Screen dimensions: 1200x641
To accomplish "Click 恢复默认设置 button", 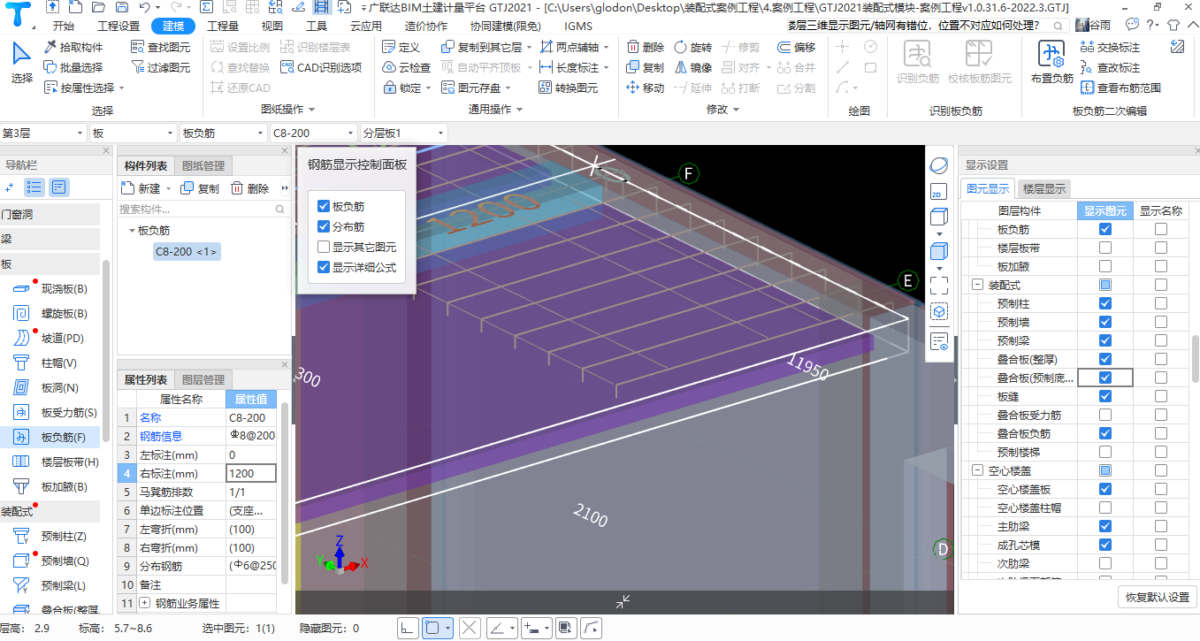I will 1157,597.
